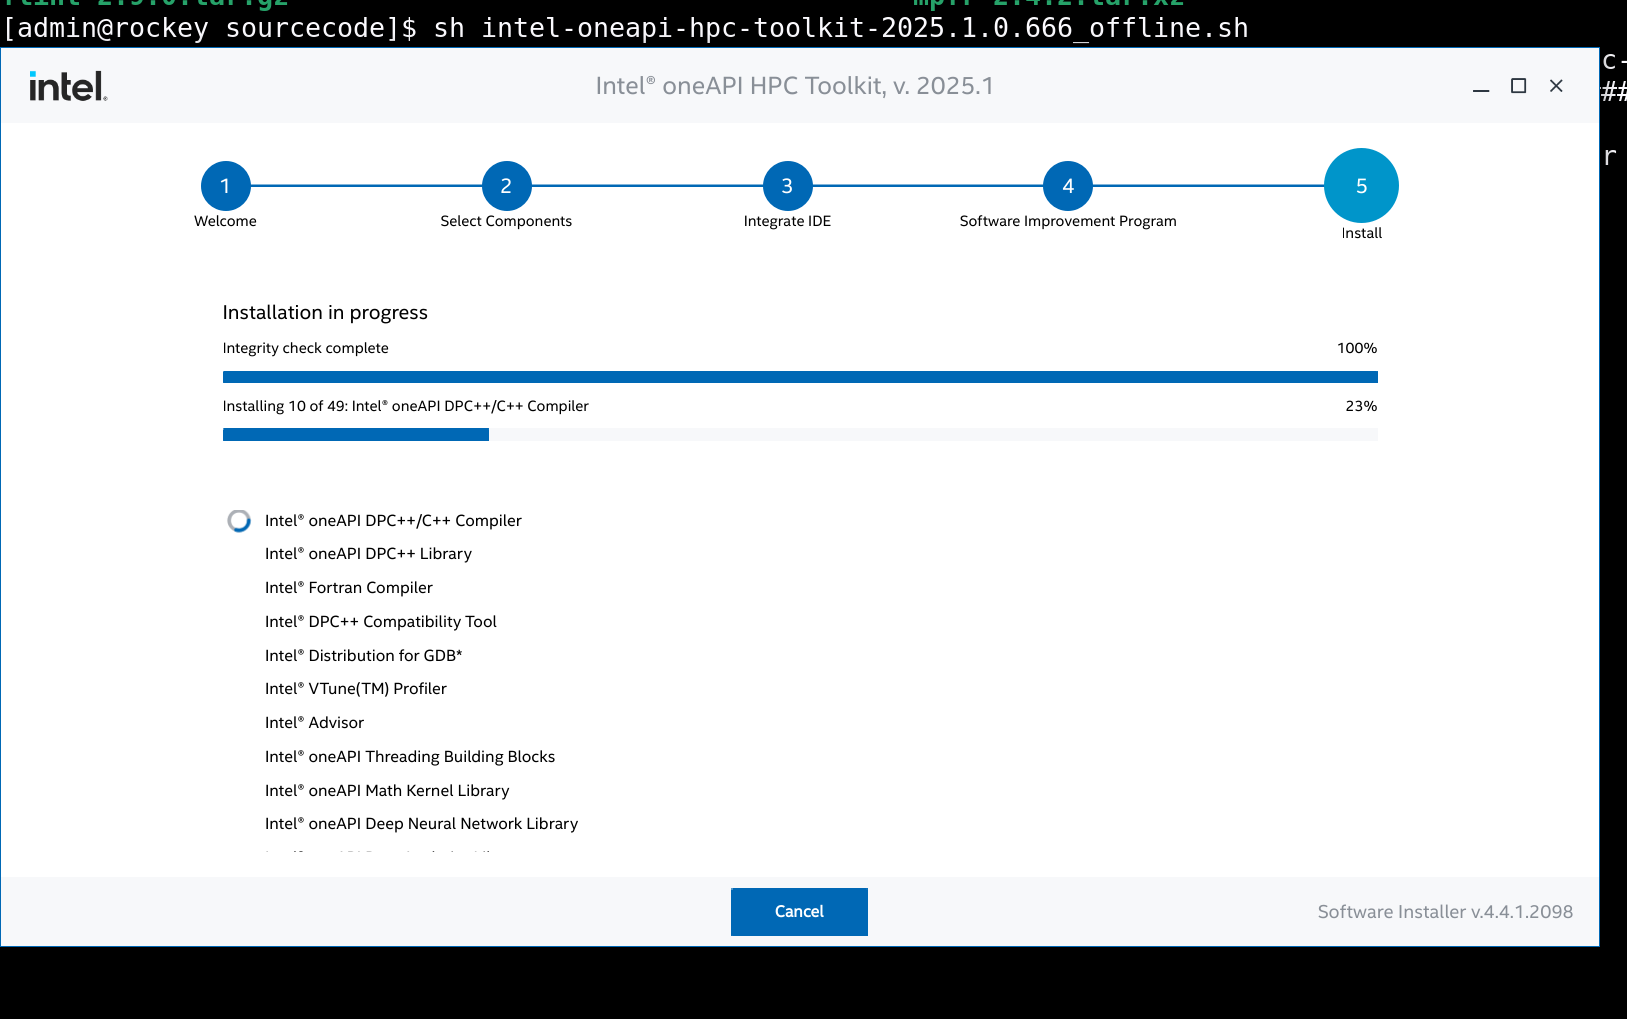Click the spinner beside DPC++/C++ Compiler
1627x1019 pixels.
[x=239, y=521]
